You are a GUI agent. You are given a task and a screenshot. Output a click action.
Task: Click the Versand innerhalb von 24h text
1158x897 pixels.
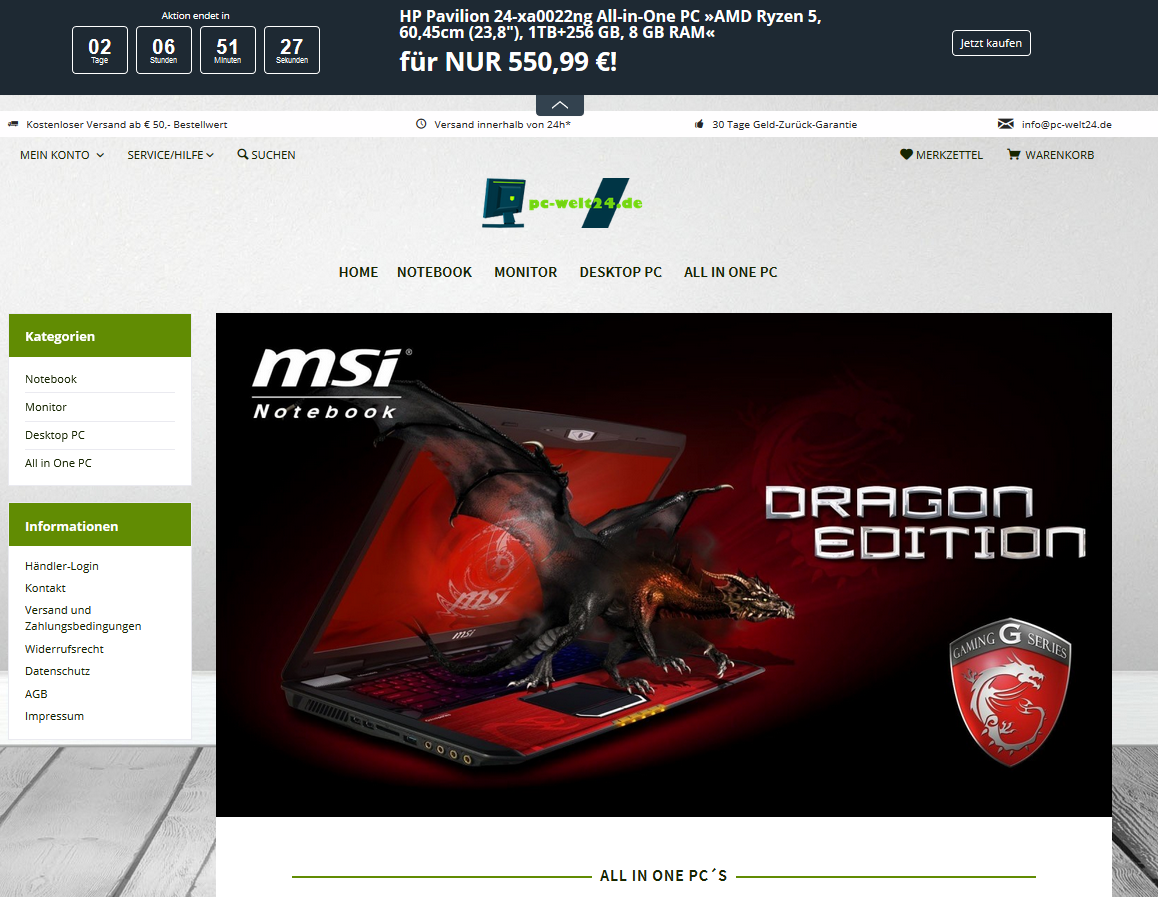[502, 124]
